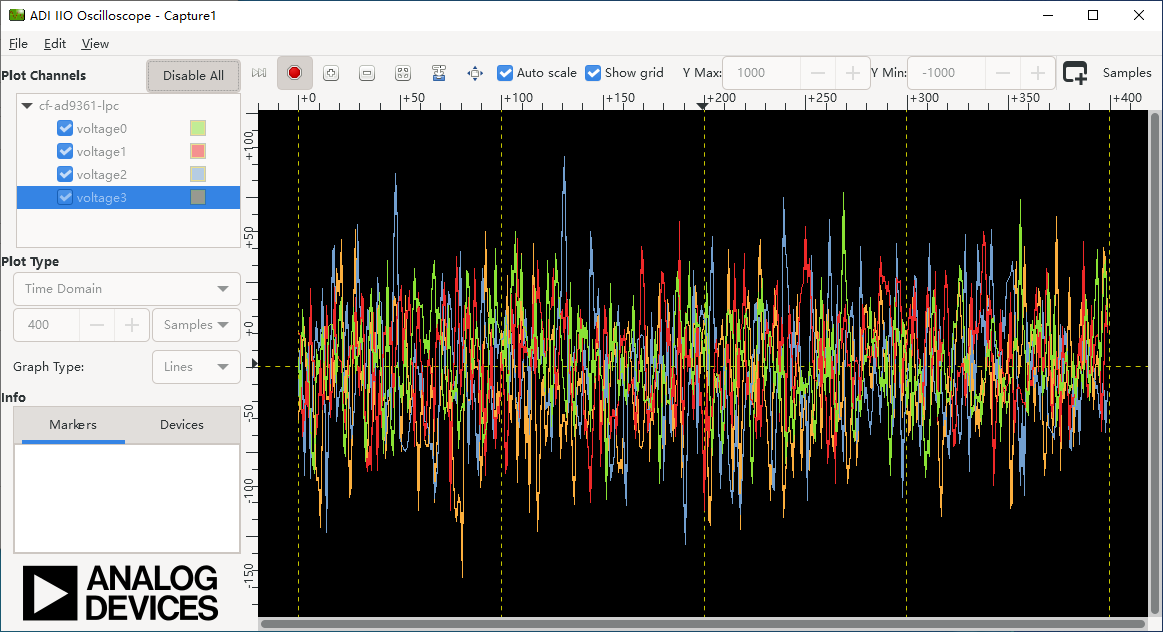Image resolution: width=1163 pixels, height=632 pixels.
Task: Open the Edit menu
Action: (x=55, y=44)
